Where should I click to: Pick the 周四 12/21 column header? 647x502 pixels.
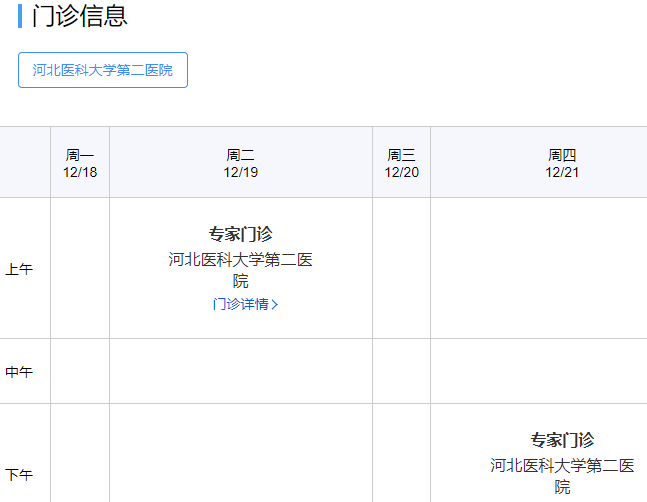coord(562,163)
